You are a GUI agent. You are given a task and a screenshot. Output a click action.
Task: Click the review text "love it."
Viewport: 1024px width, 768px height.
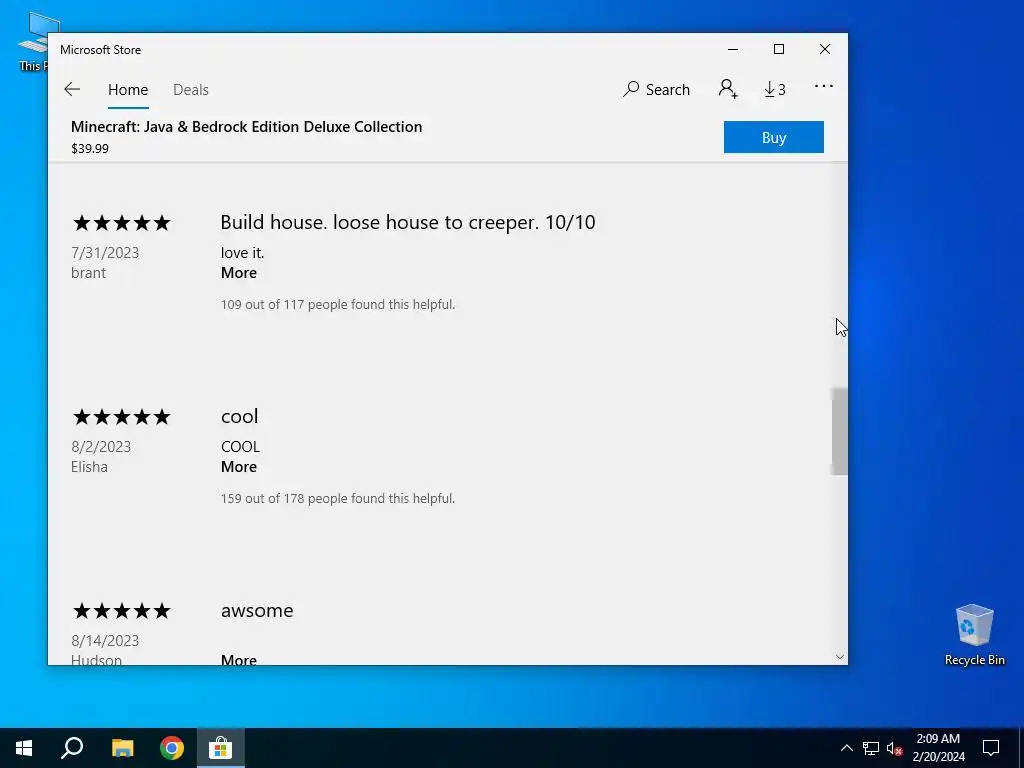pos(242,253)
